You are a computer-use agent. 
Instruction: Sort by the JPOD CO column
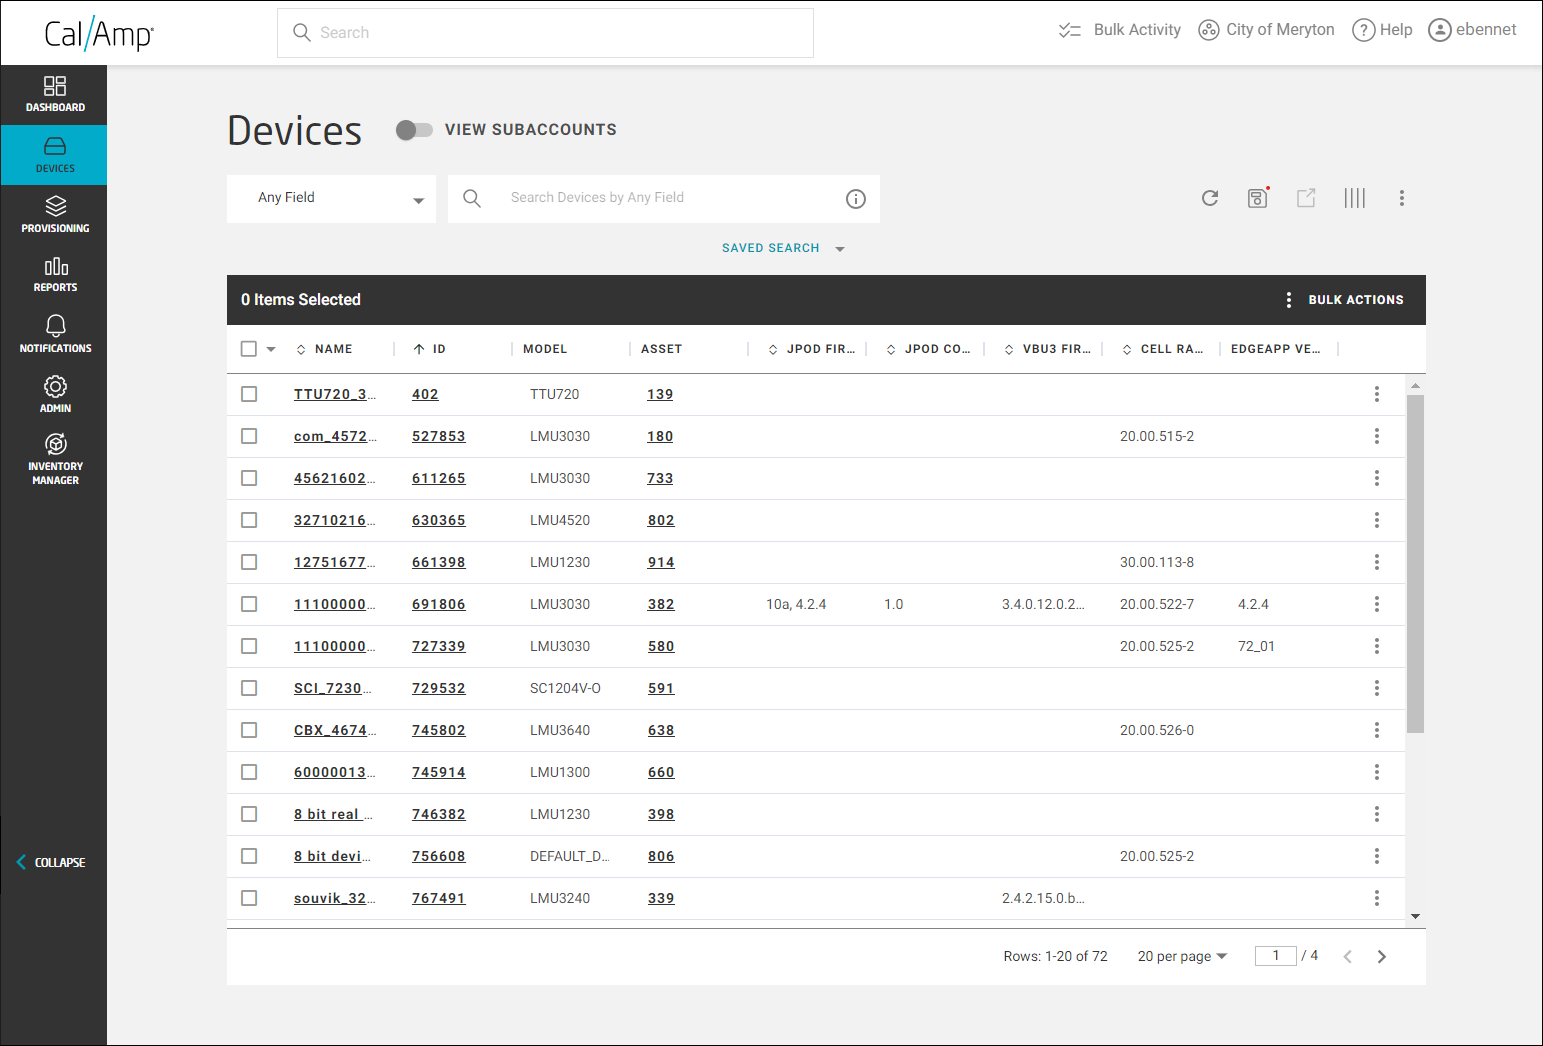928,349
